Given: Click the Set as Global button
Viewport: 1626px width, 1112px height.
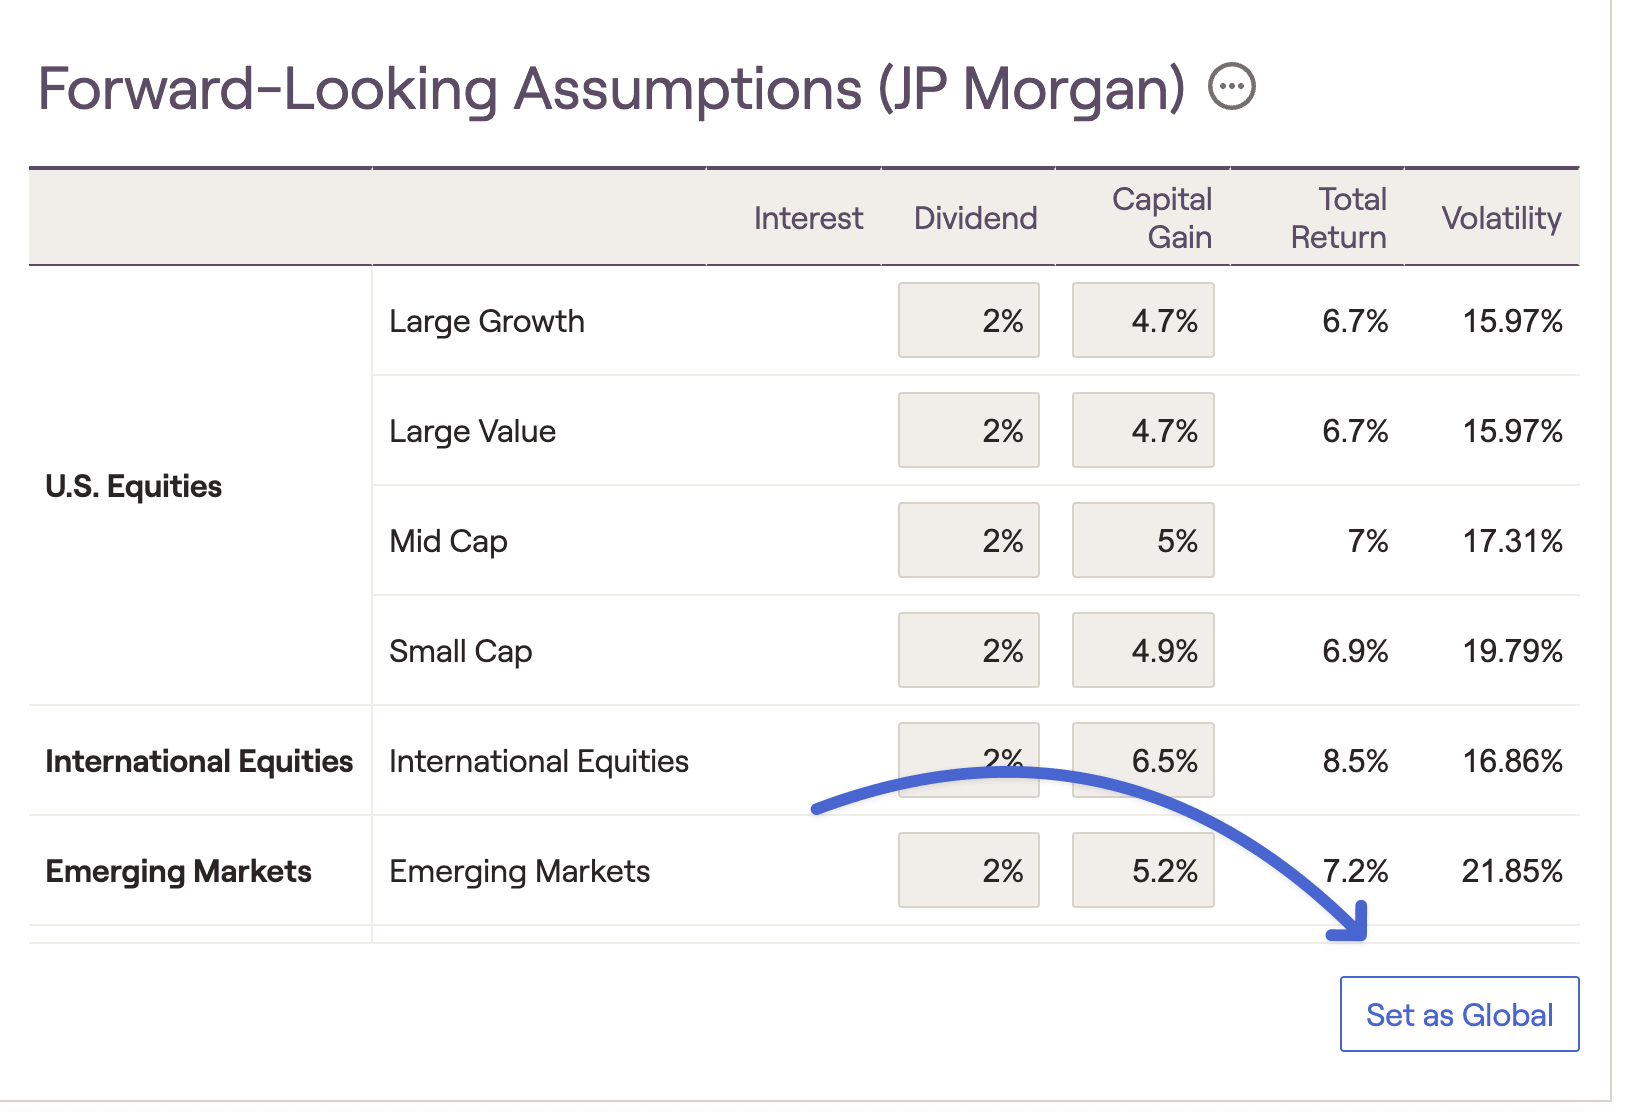Looking at the screenshot, I should coord(1459,1014).
